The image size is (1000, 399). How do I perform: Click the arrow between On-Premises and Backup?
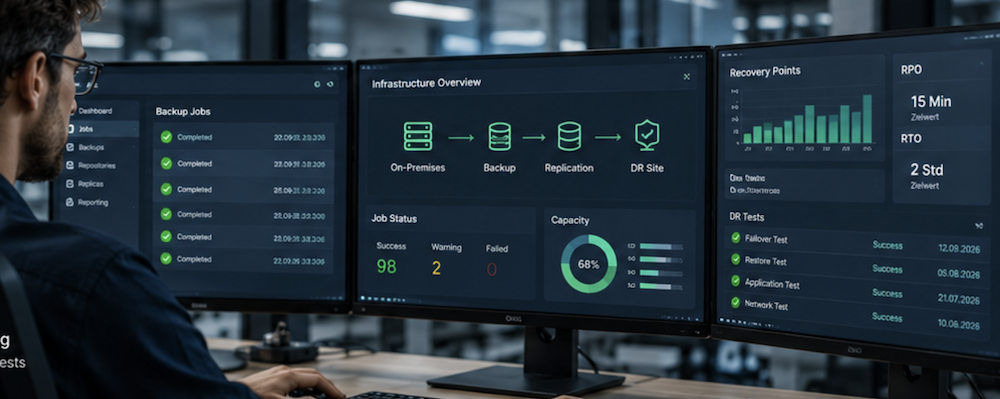pyautogui.click(x=460, y=137)
